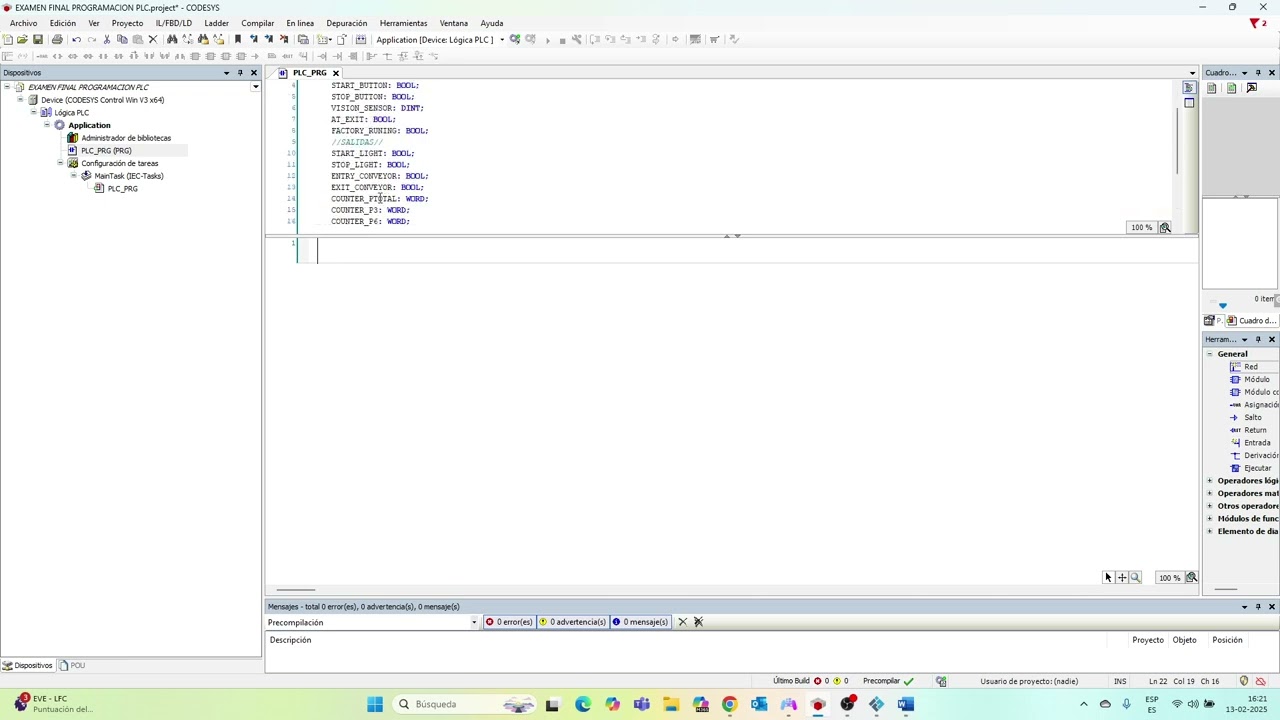Click the pointer selection tool icon

[1108, 578]
